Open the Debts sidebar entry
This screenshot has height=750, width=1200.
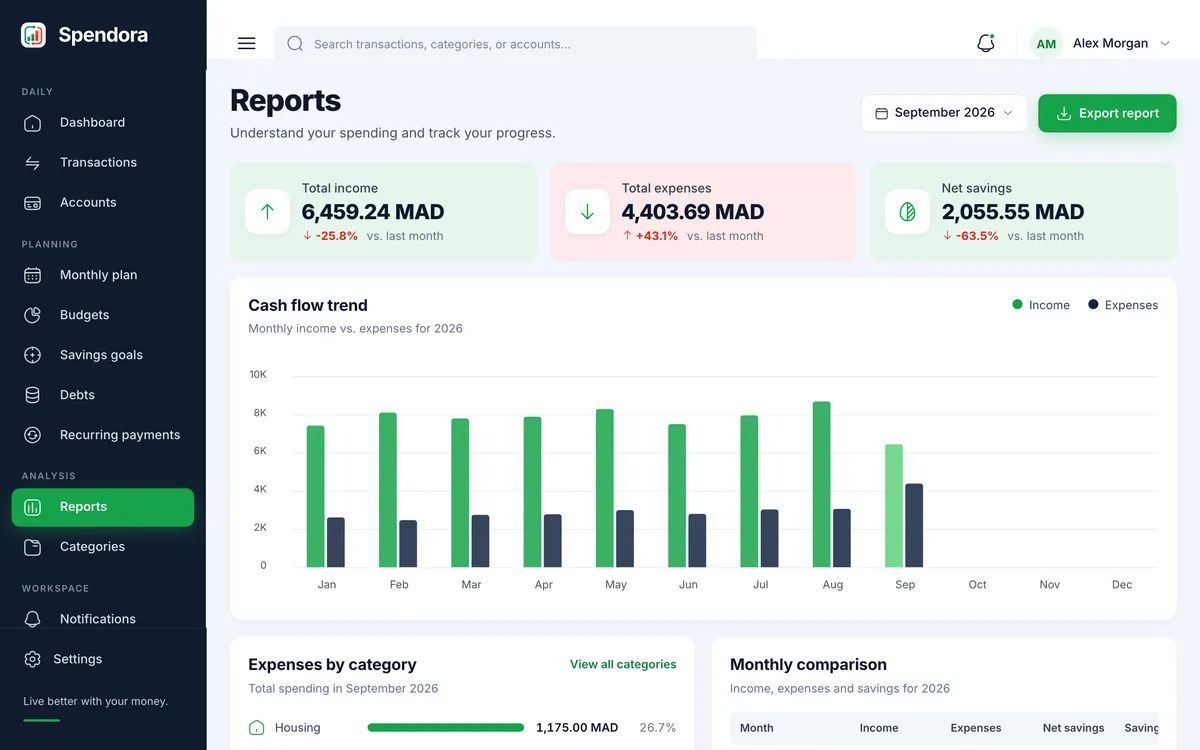(x=77, y=395)
